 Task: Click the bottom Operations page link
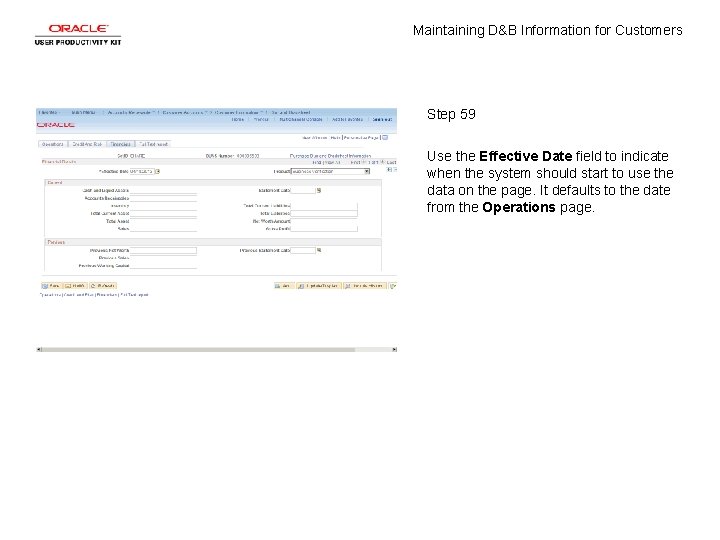51,295
